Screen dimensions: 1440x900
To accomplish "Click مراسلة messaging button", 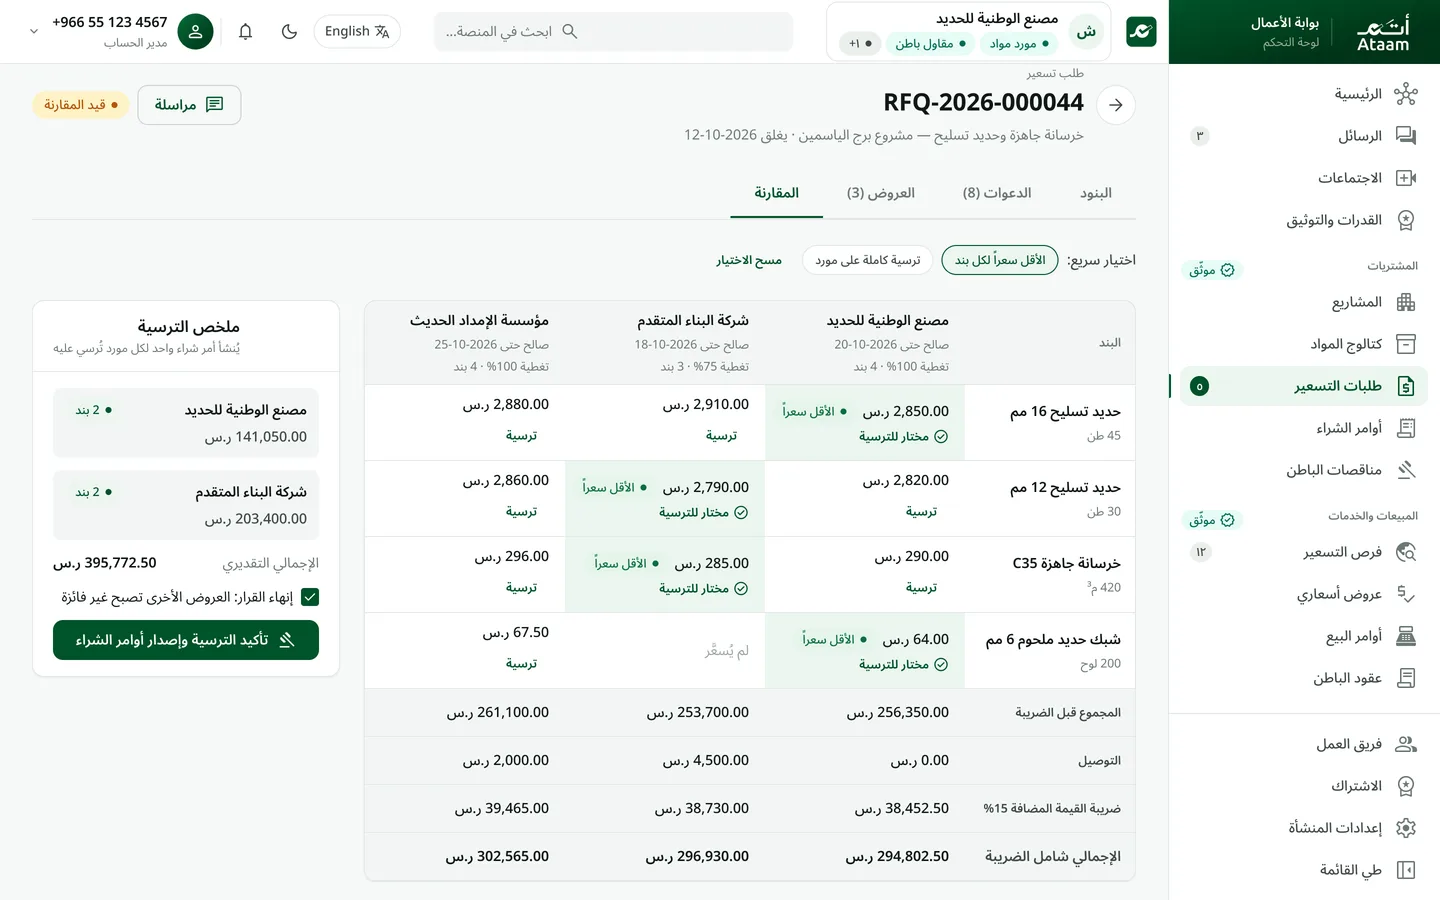I will coord(189,105).
